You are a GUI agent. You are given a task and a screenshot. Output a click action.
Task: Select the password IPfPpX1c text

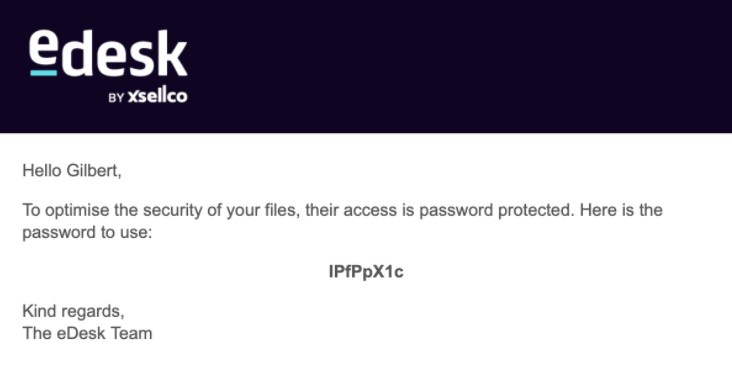pos(366,272)
